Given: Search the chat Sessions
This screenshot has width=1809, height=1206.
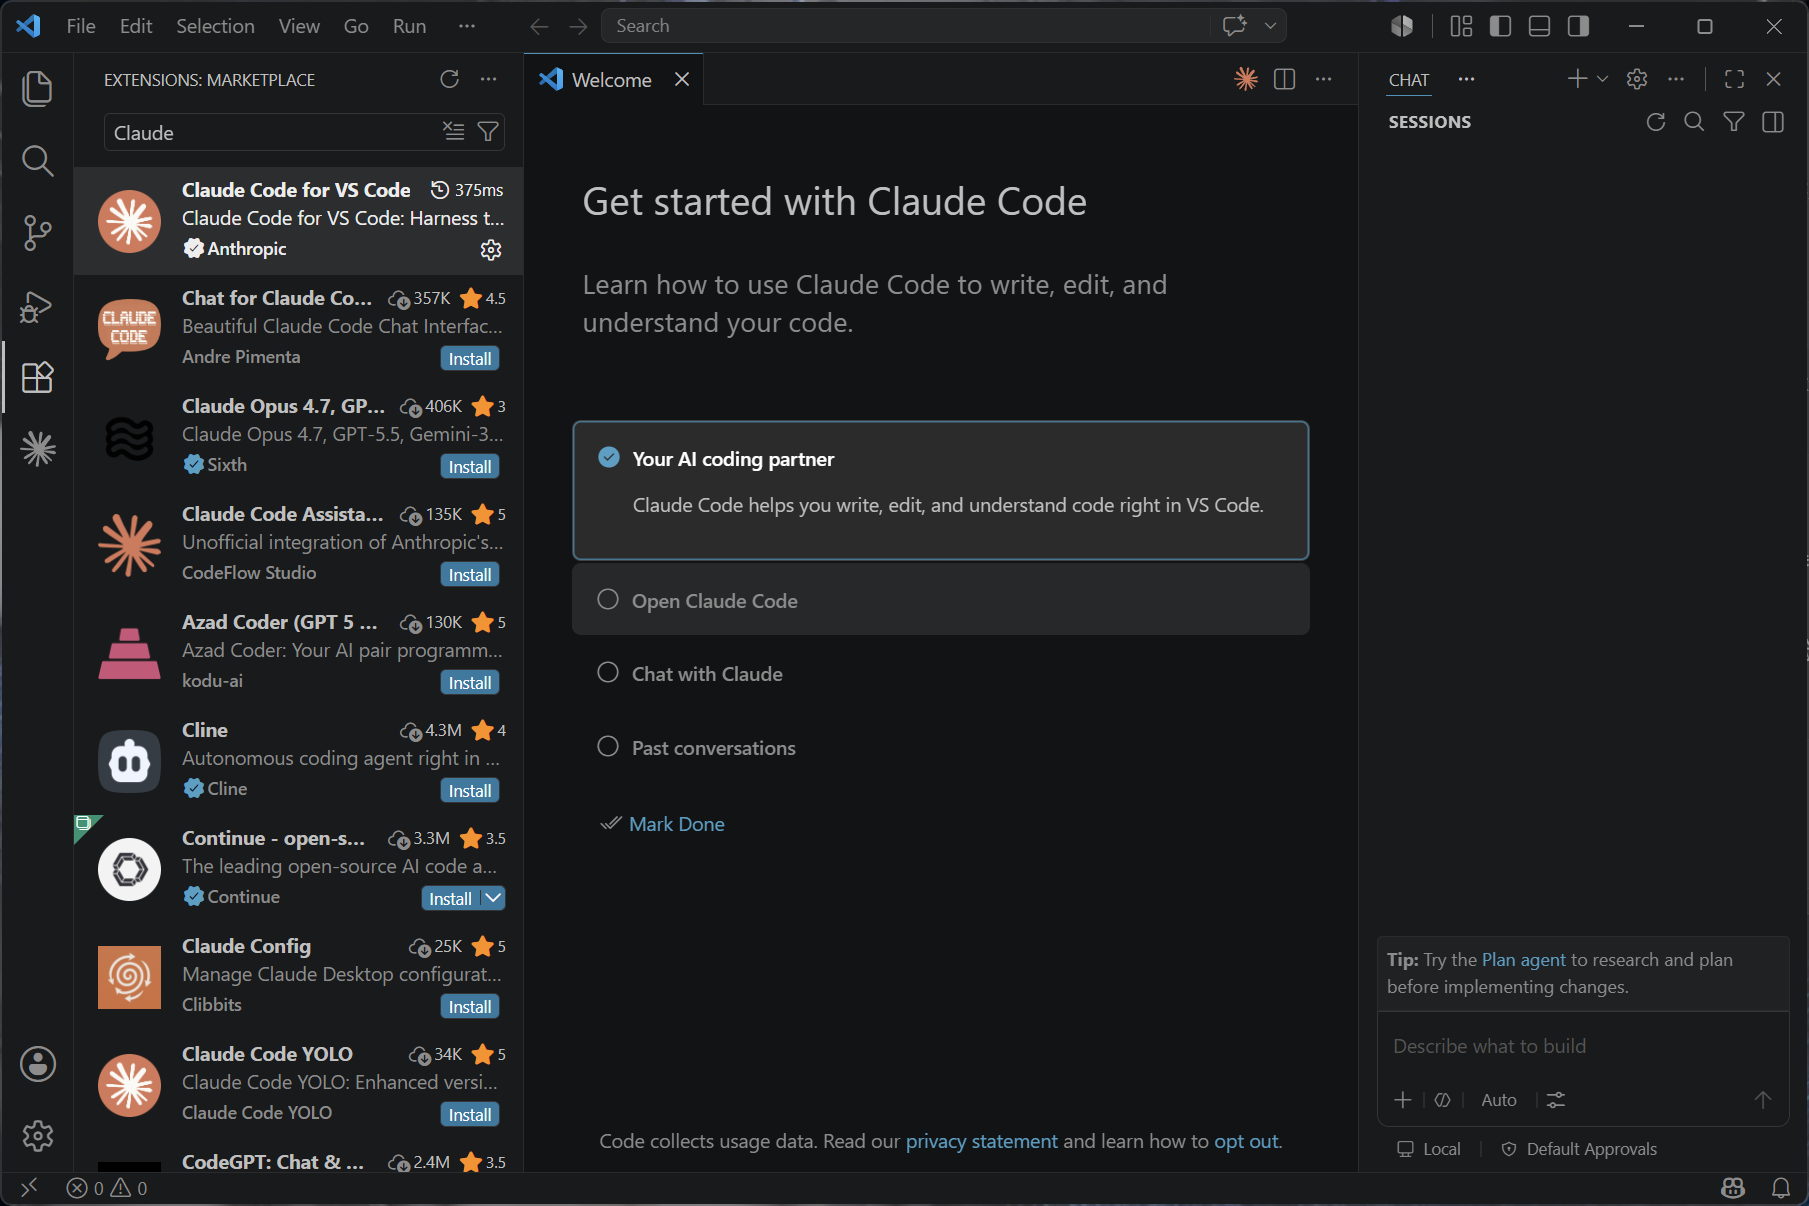Looking at the screenshot, I should [1694, 122].
